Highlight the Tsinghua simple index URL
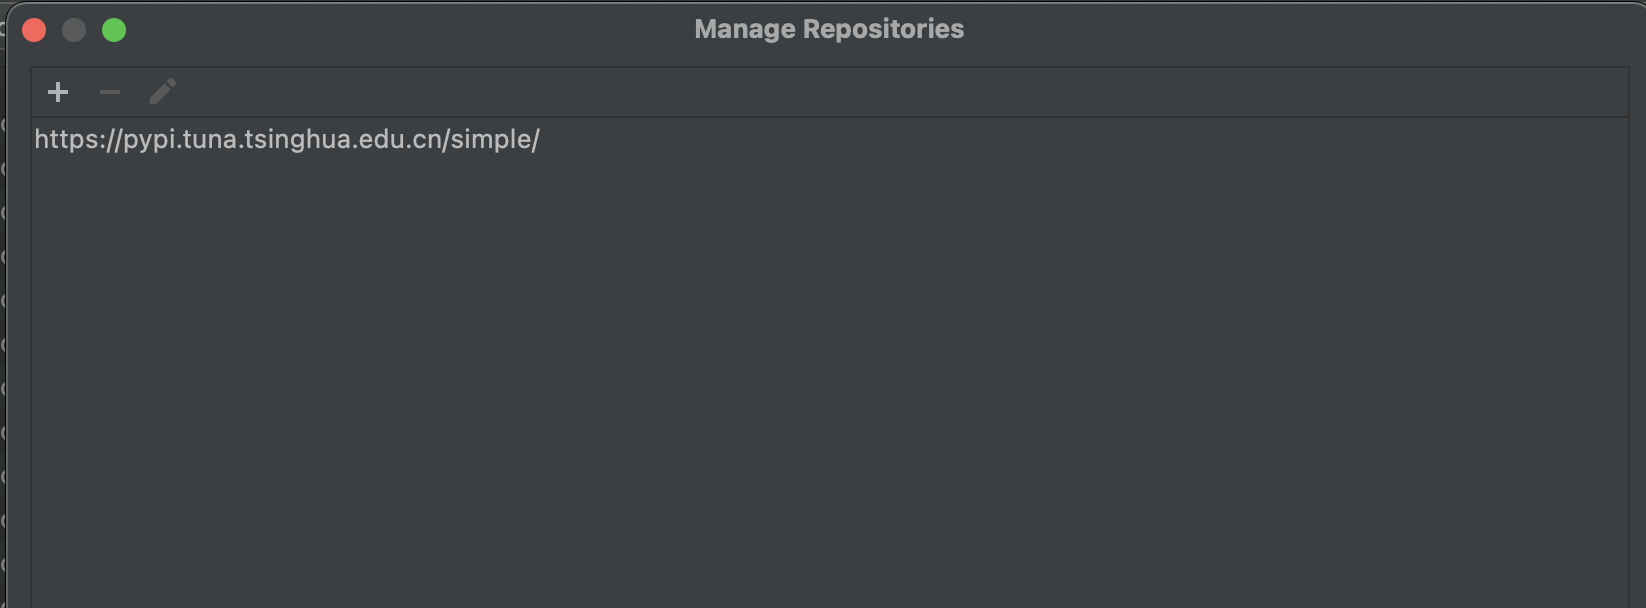The width and height of the screenshot is (1646, 608). [x=287, y=139]
